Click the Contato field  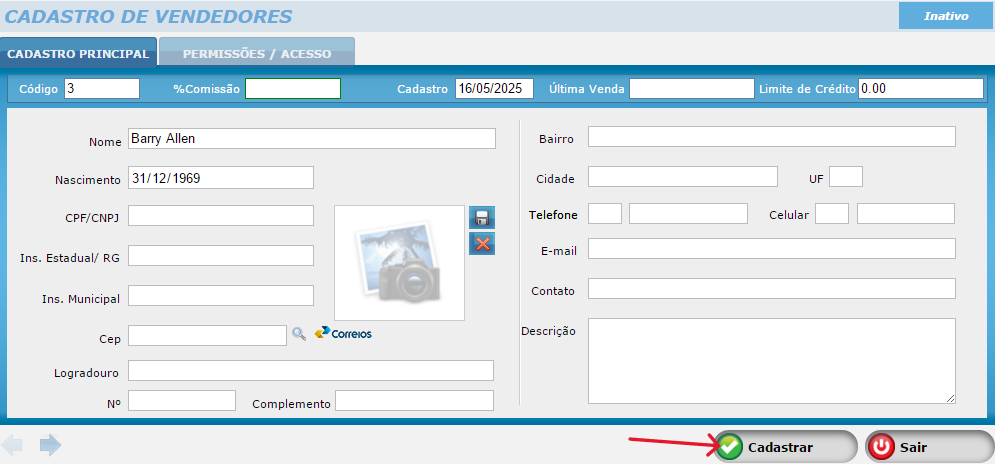click(x=772, y=288)
